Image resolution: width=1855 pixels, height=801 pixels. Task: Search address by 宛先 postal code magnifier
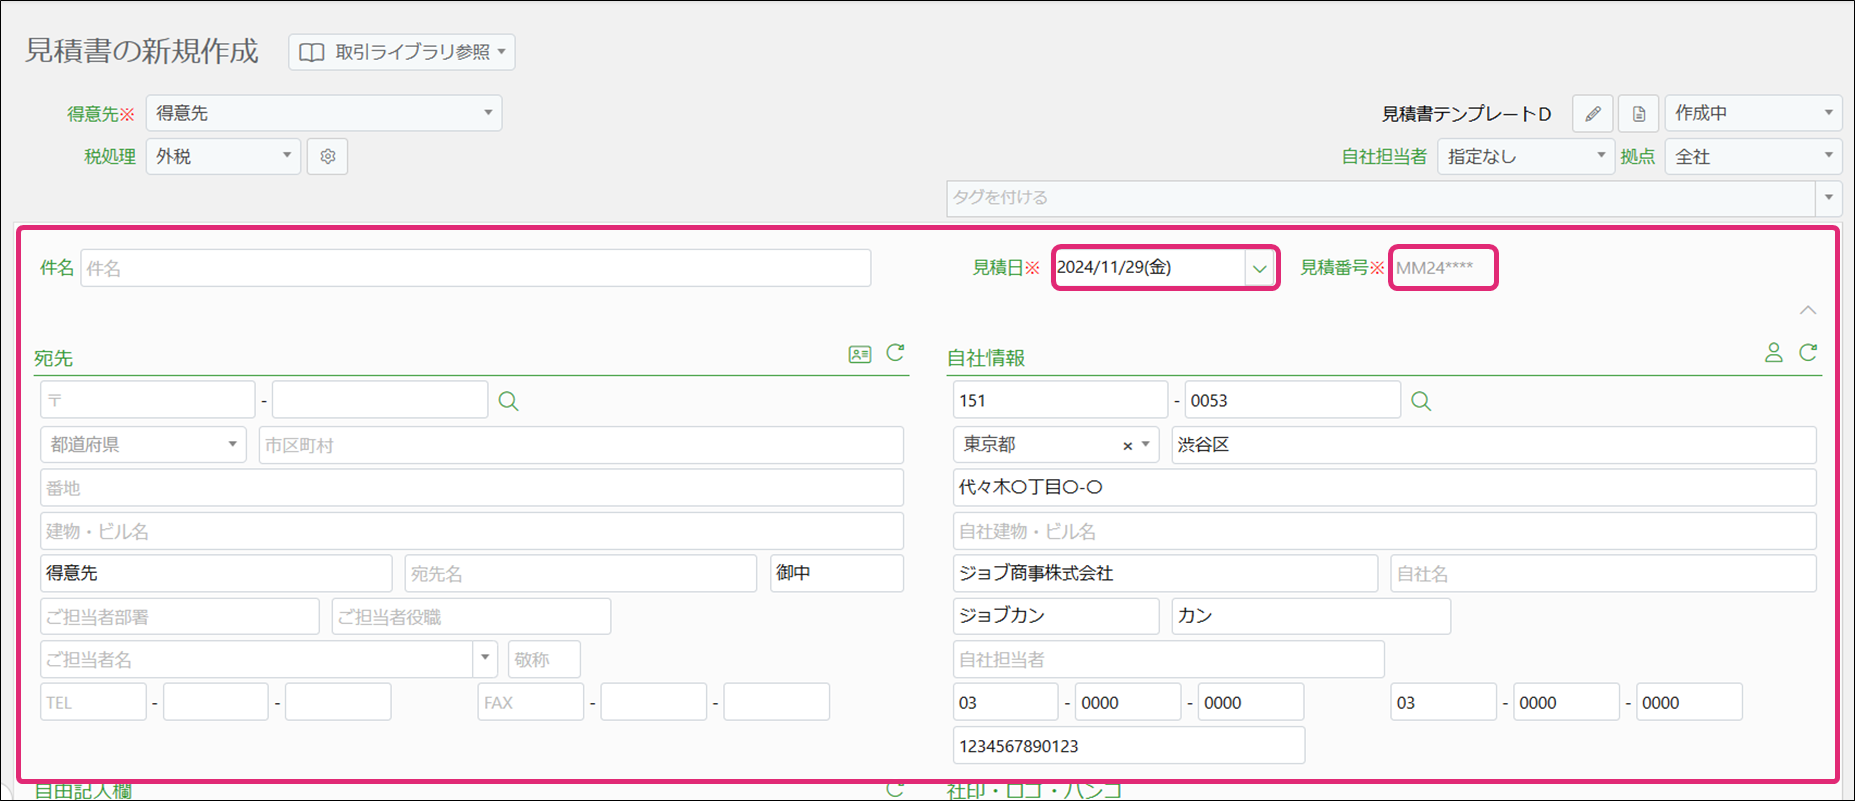pos(508,401)
